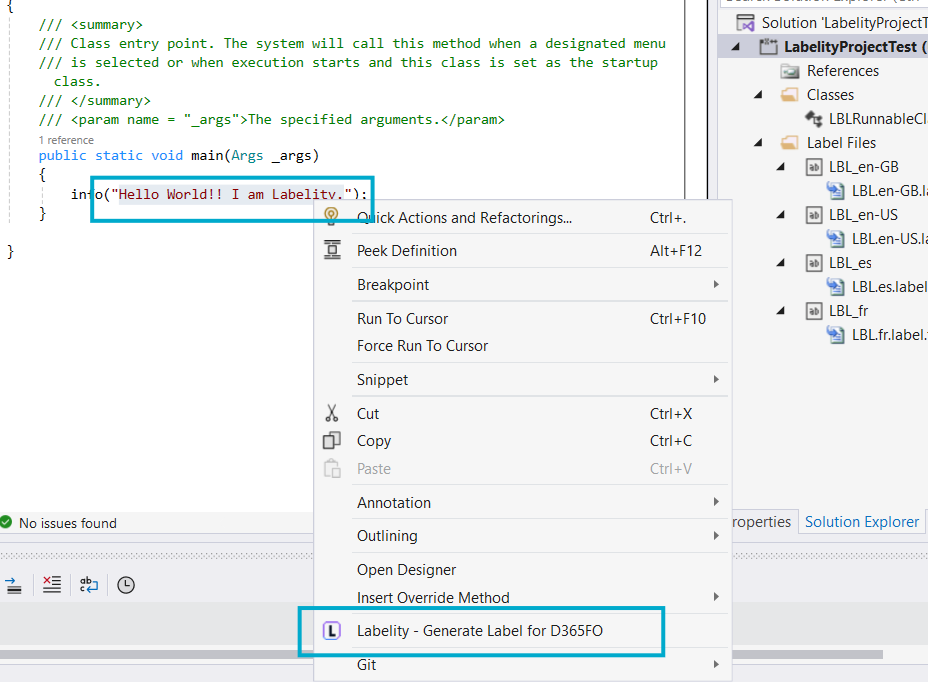
Task: Open the Insert Override Method submenu
Action: (523, 598)
